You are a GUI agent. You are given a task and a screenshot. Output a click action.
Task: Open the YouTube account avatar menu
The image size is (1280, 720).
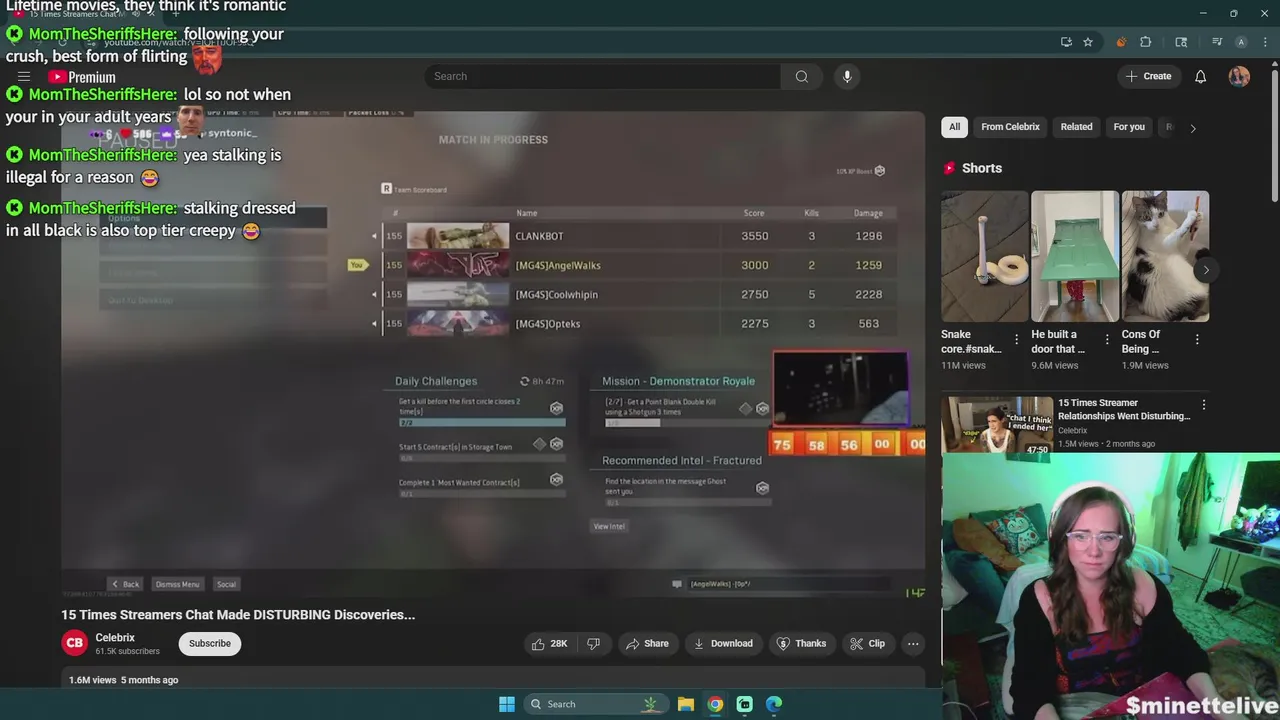[x=1239, y=76]
